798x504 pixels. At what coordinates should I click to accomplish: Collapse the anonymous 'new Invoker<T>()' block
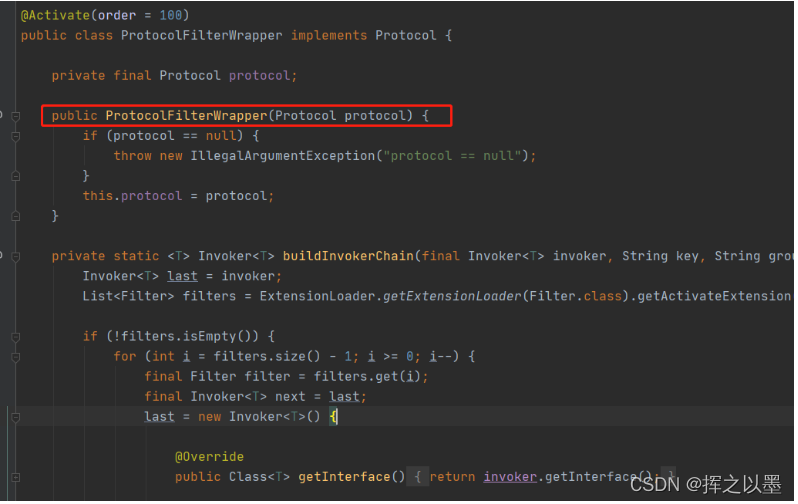click(x=16, y=418)
